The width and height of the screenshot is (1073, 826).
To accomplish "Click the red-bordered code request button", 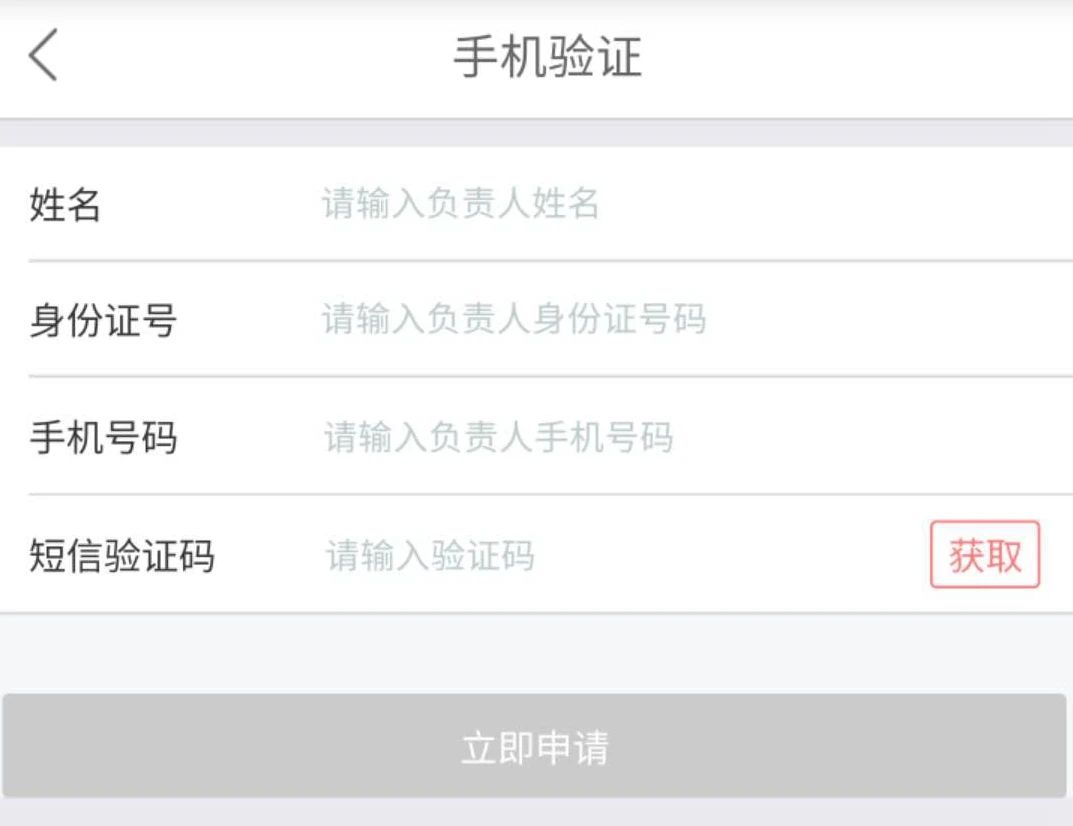I will point(987,556).
